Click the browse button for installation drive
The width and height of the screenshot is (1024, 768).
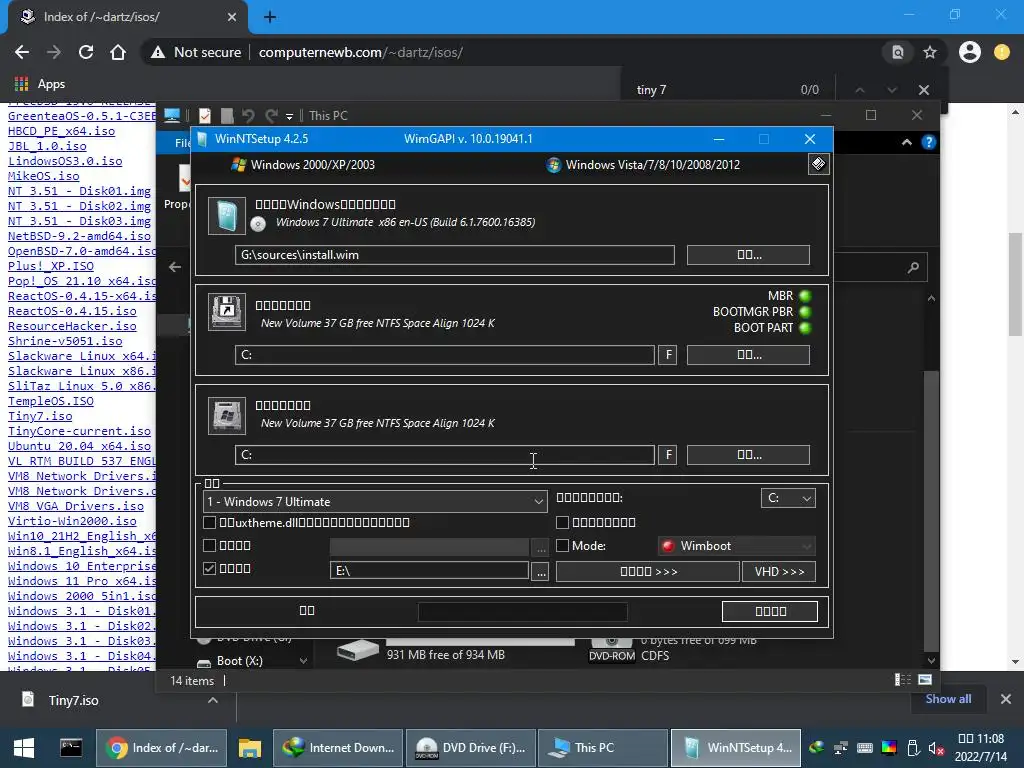point(748,455)
